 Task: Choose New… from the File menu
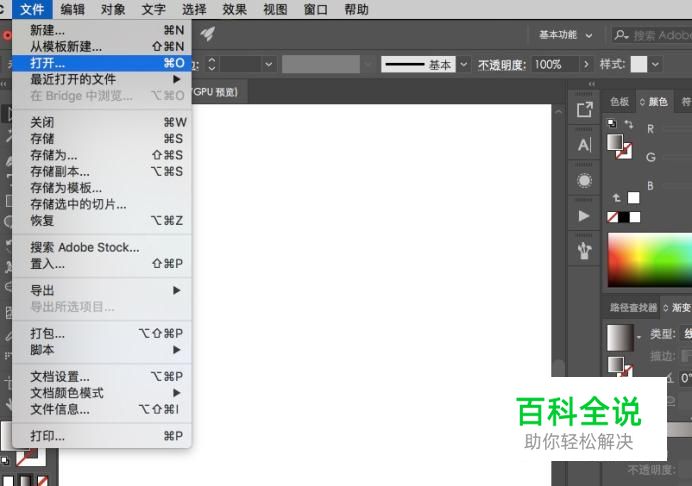coord(102,30)
